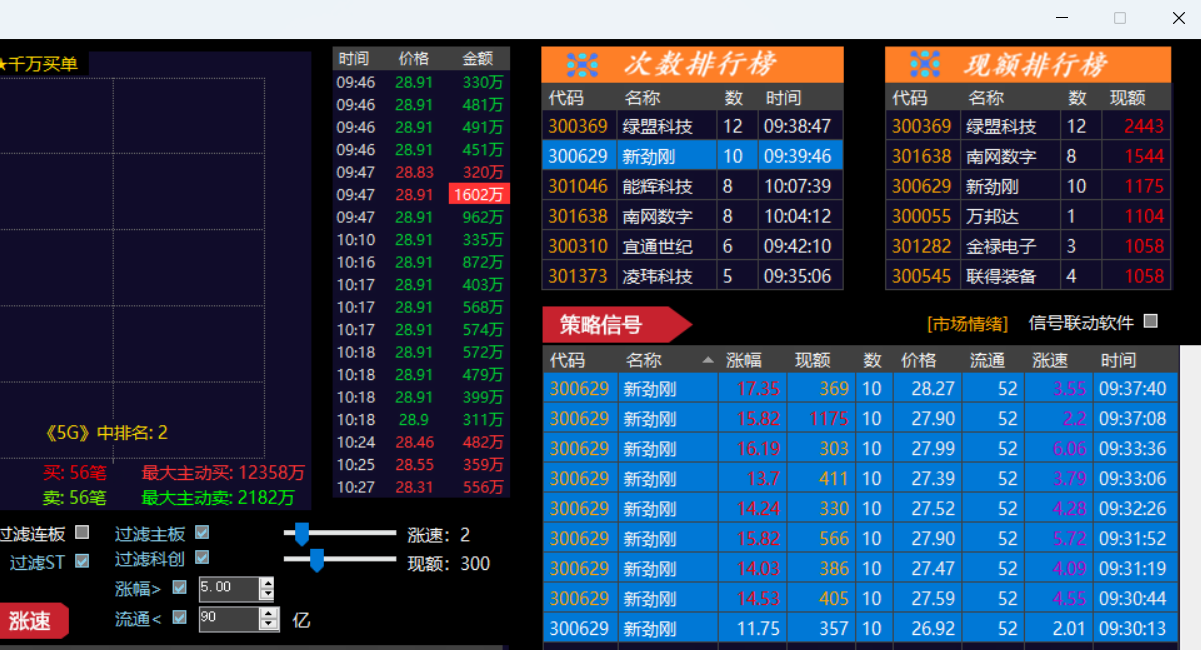Uncheck the 涨幅> filter checkbox
Image resolution: width=1201 pixels, height=650 pixels.
179,589
